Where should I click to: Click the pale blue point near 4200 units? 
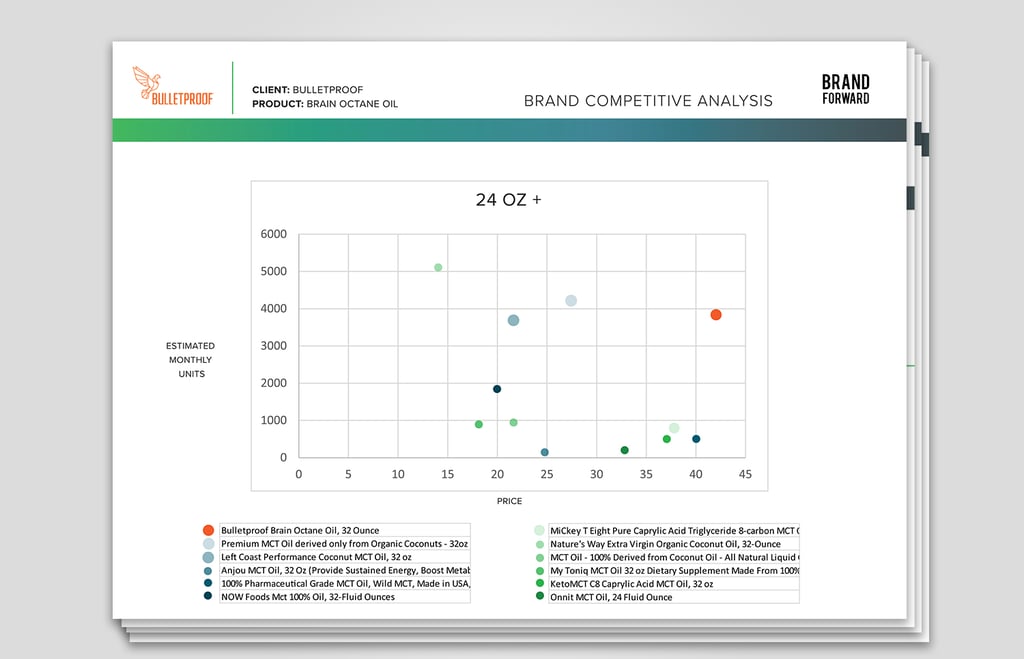click(571, 300)
